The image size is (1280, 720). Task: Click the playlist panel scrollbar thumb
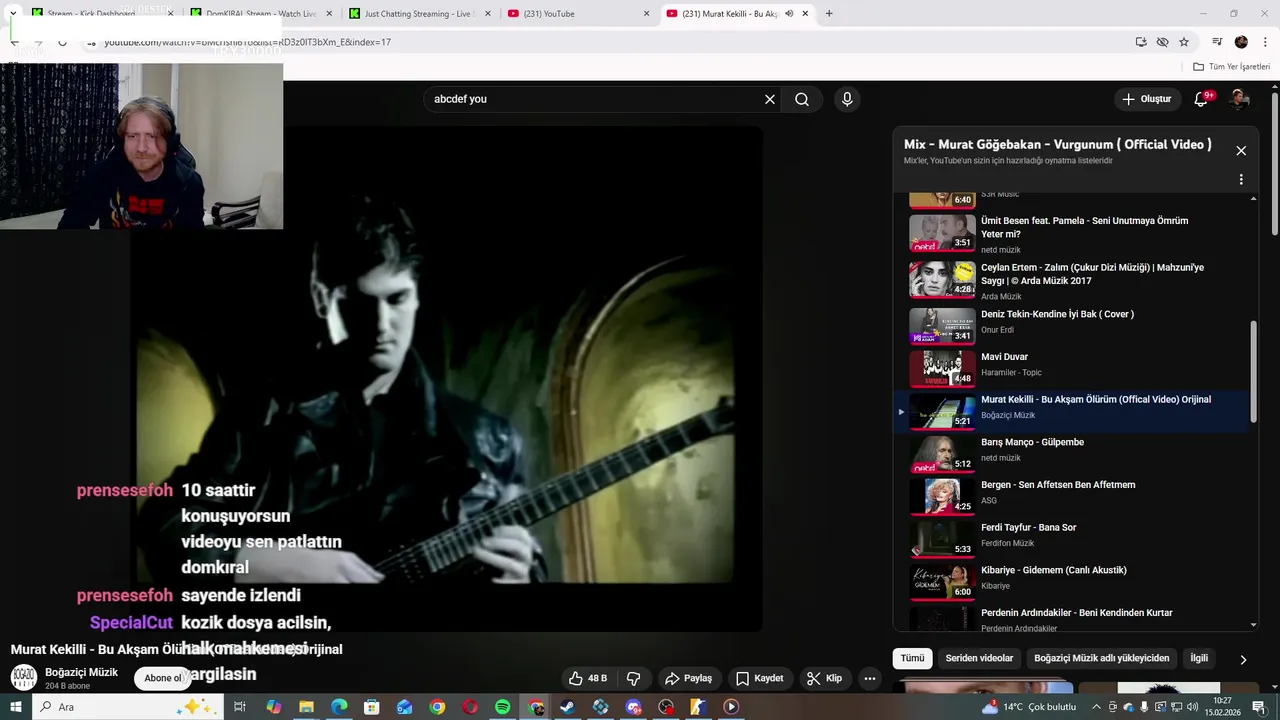(1254, 372)
